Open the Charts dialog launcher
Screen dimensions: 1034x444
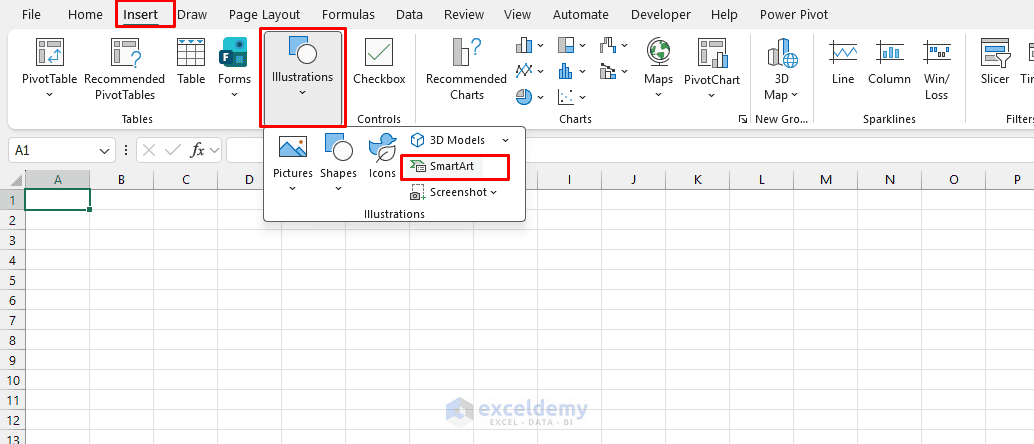[x=743, y=119]
